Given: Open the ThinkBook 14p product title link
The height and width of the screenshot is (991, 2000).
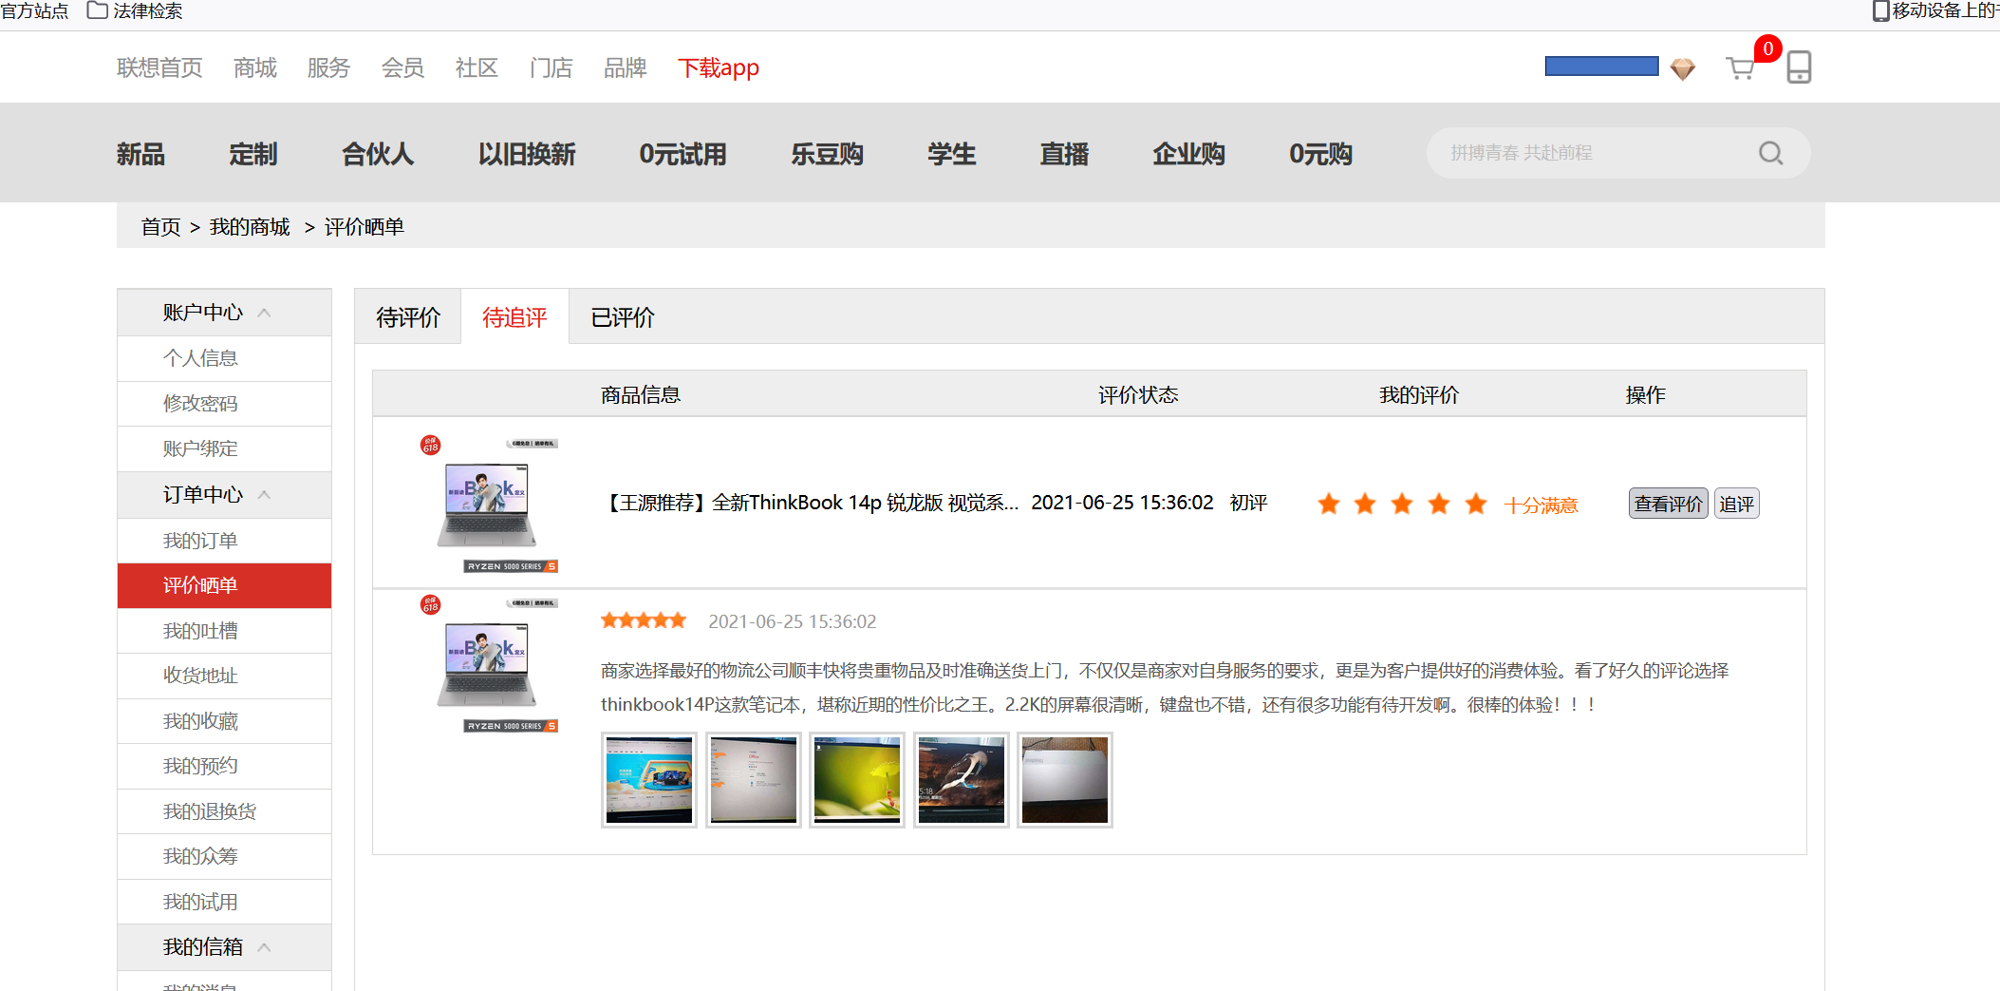Looking at the screenshot, I should [810, 503].
